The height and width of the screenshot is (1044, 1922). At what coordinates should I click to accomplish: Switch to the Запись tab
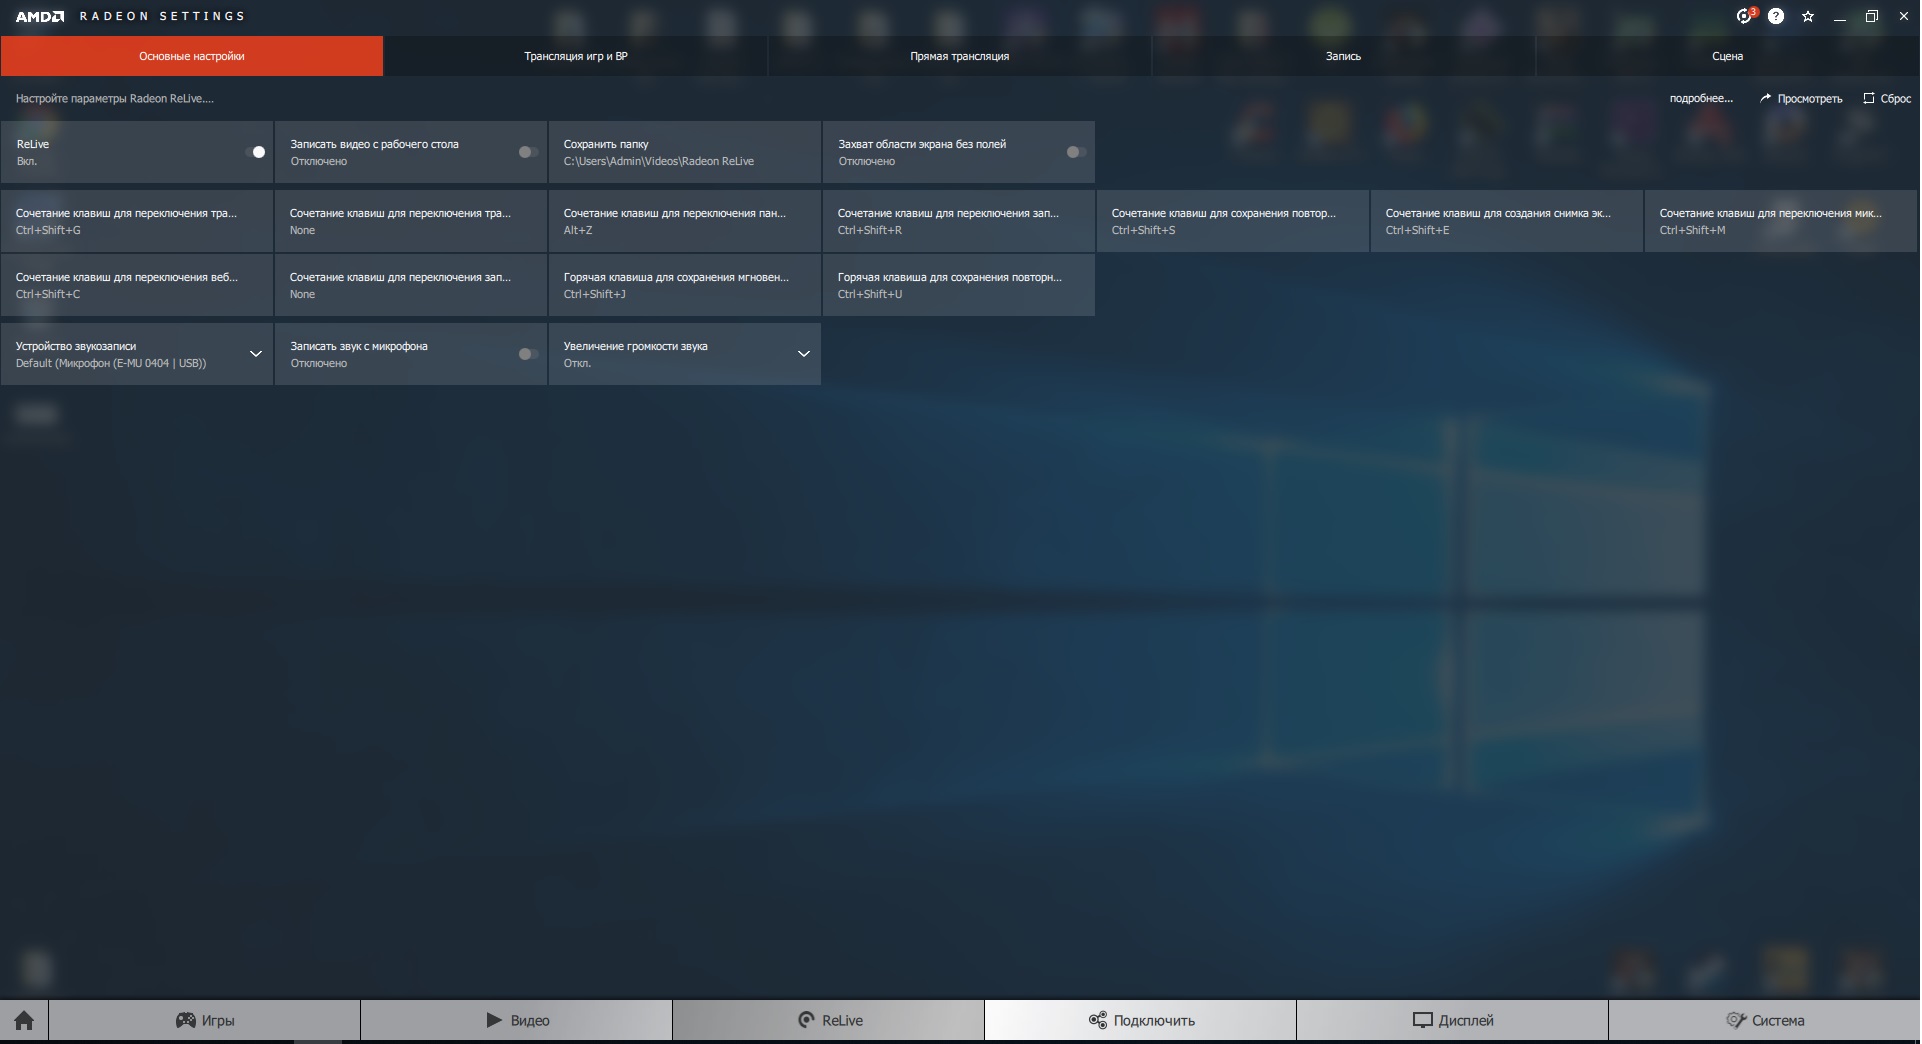point(1344,56)
